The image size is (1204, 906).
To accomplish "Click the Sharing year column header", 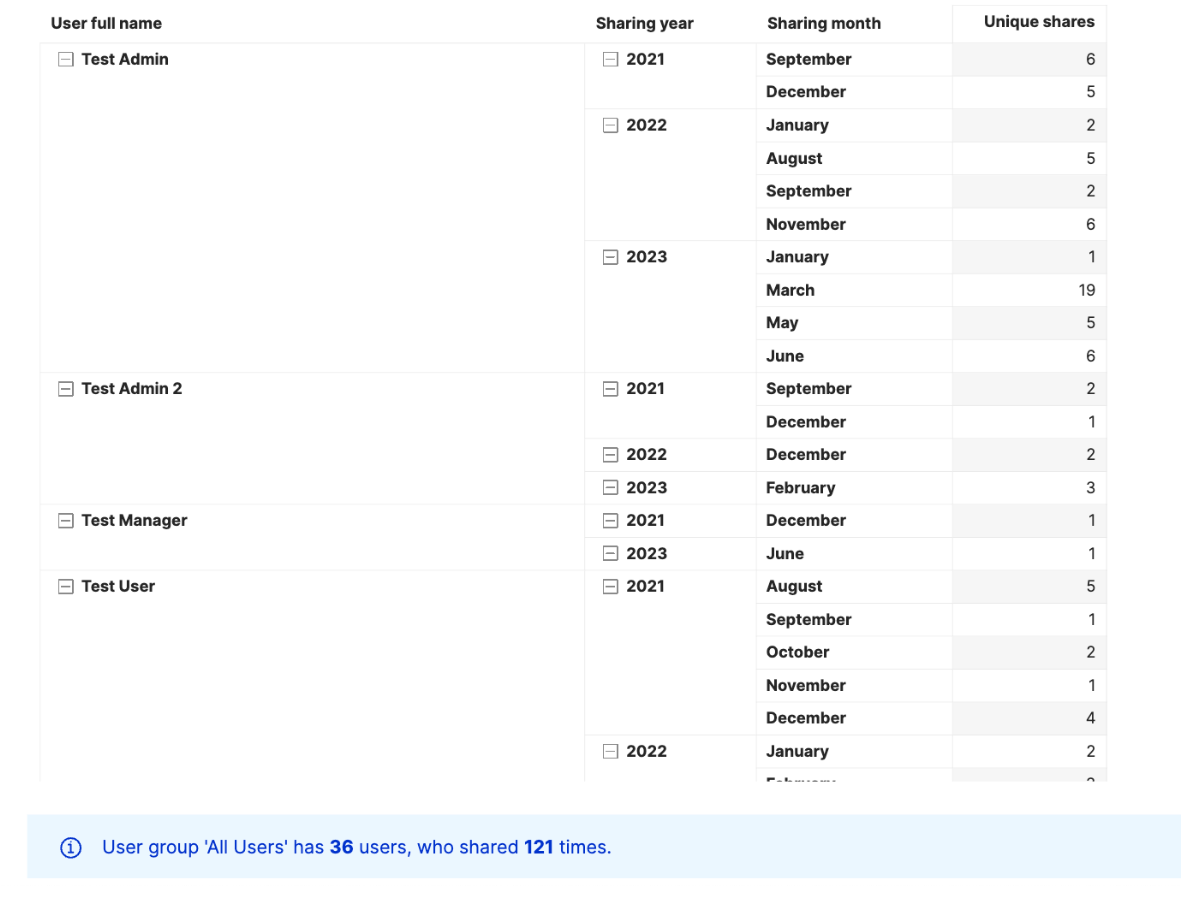I will click(x=644, y=23).
